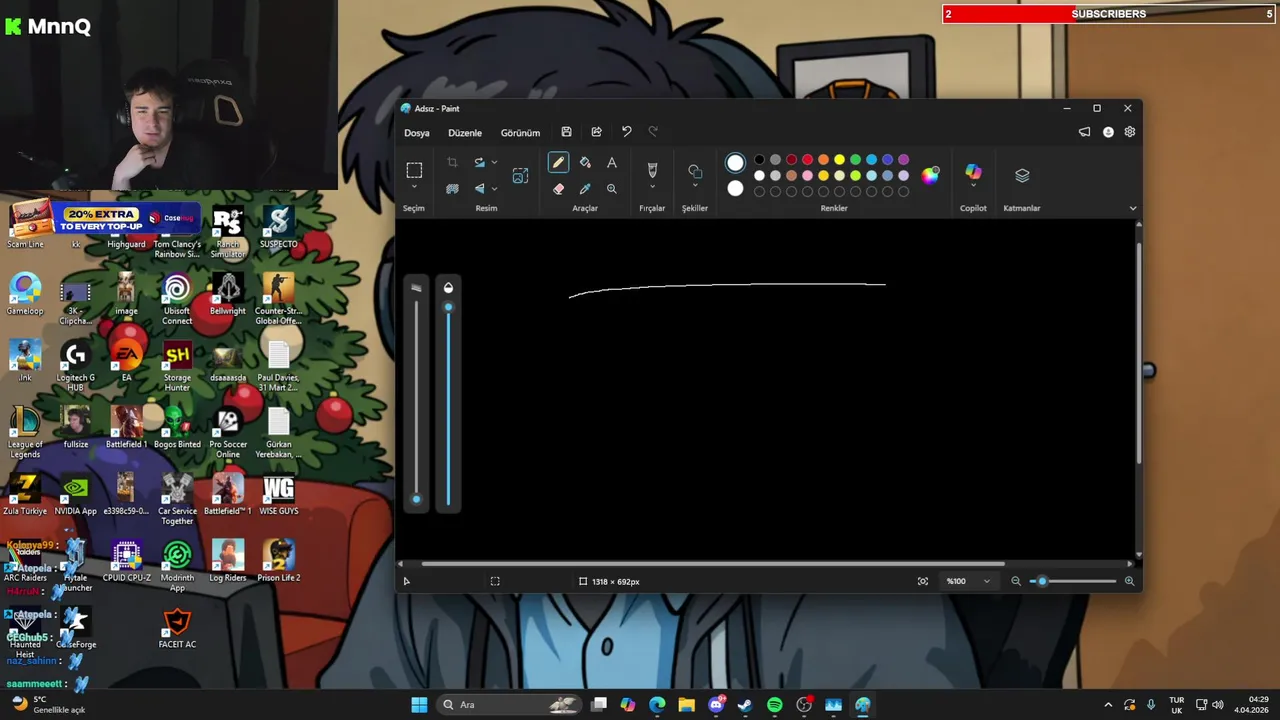Open League of Legends desktop icon
Screen dimensions: 1280x720
pyautogui.click(x=25, y=432)
